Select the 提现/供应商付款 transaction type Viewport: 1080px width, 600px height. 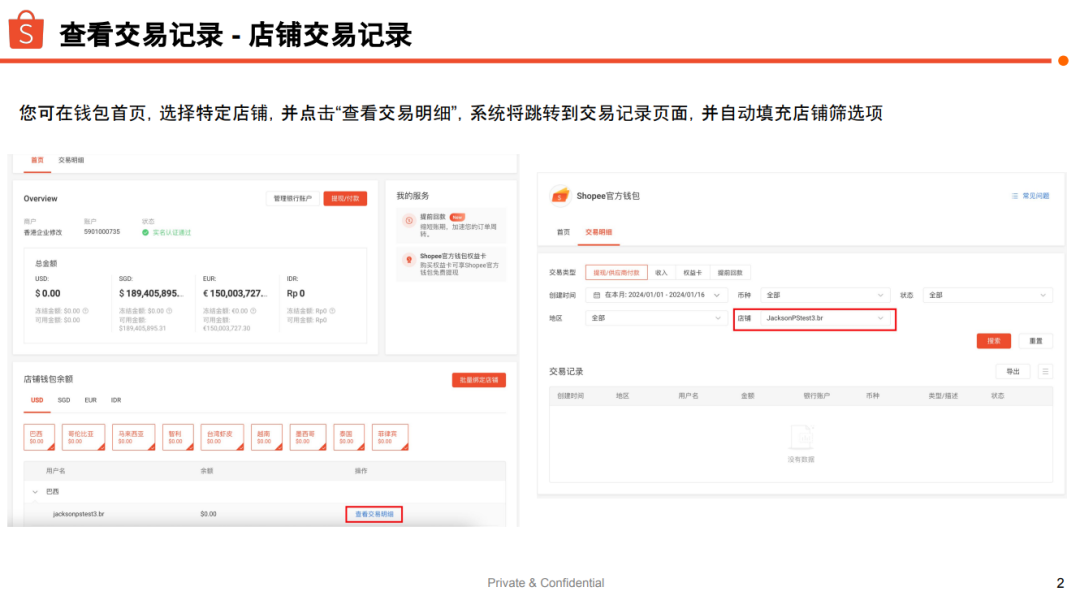(x=616, y=272)
